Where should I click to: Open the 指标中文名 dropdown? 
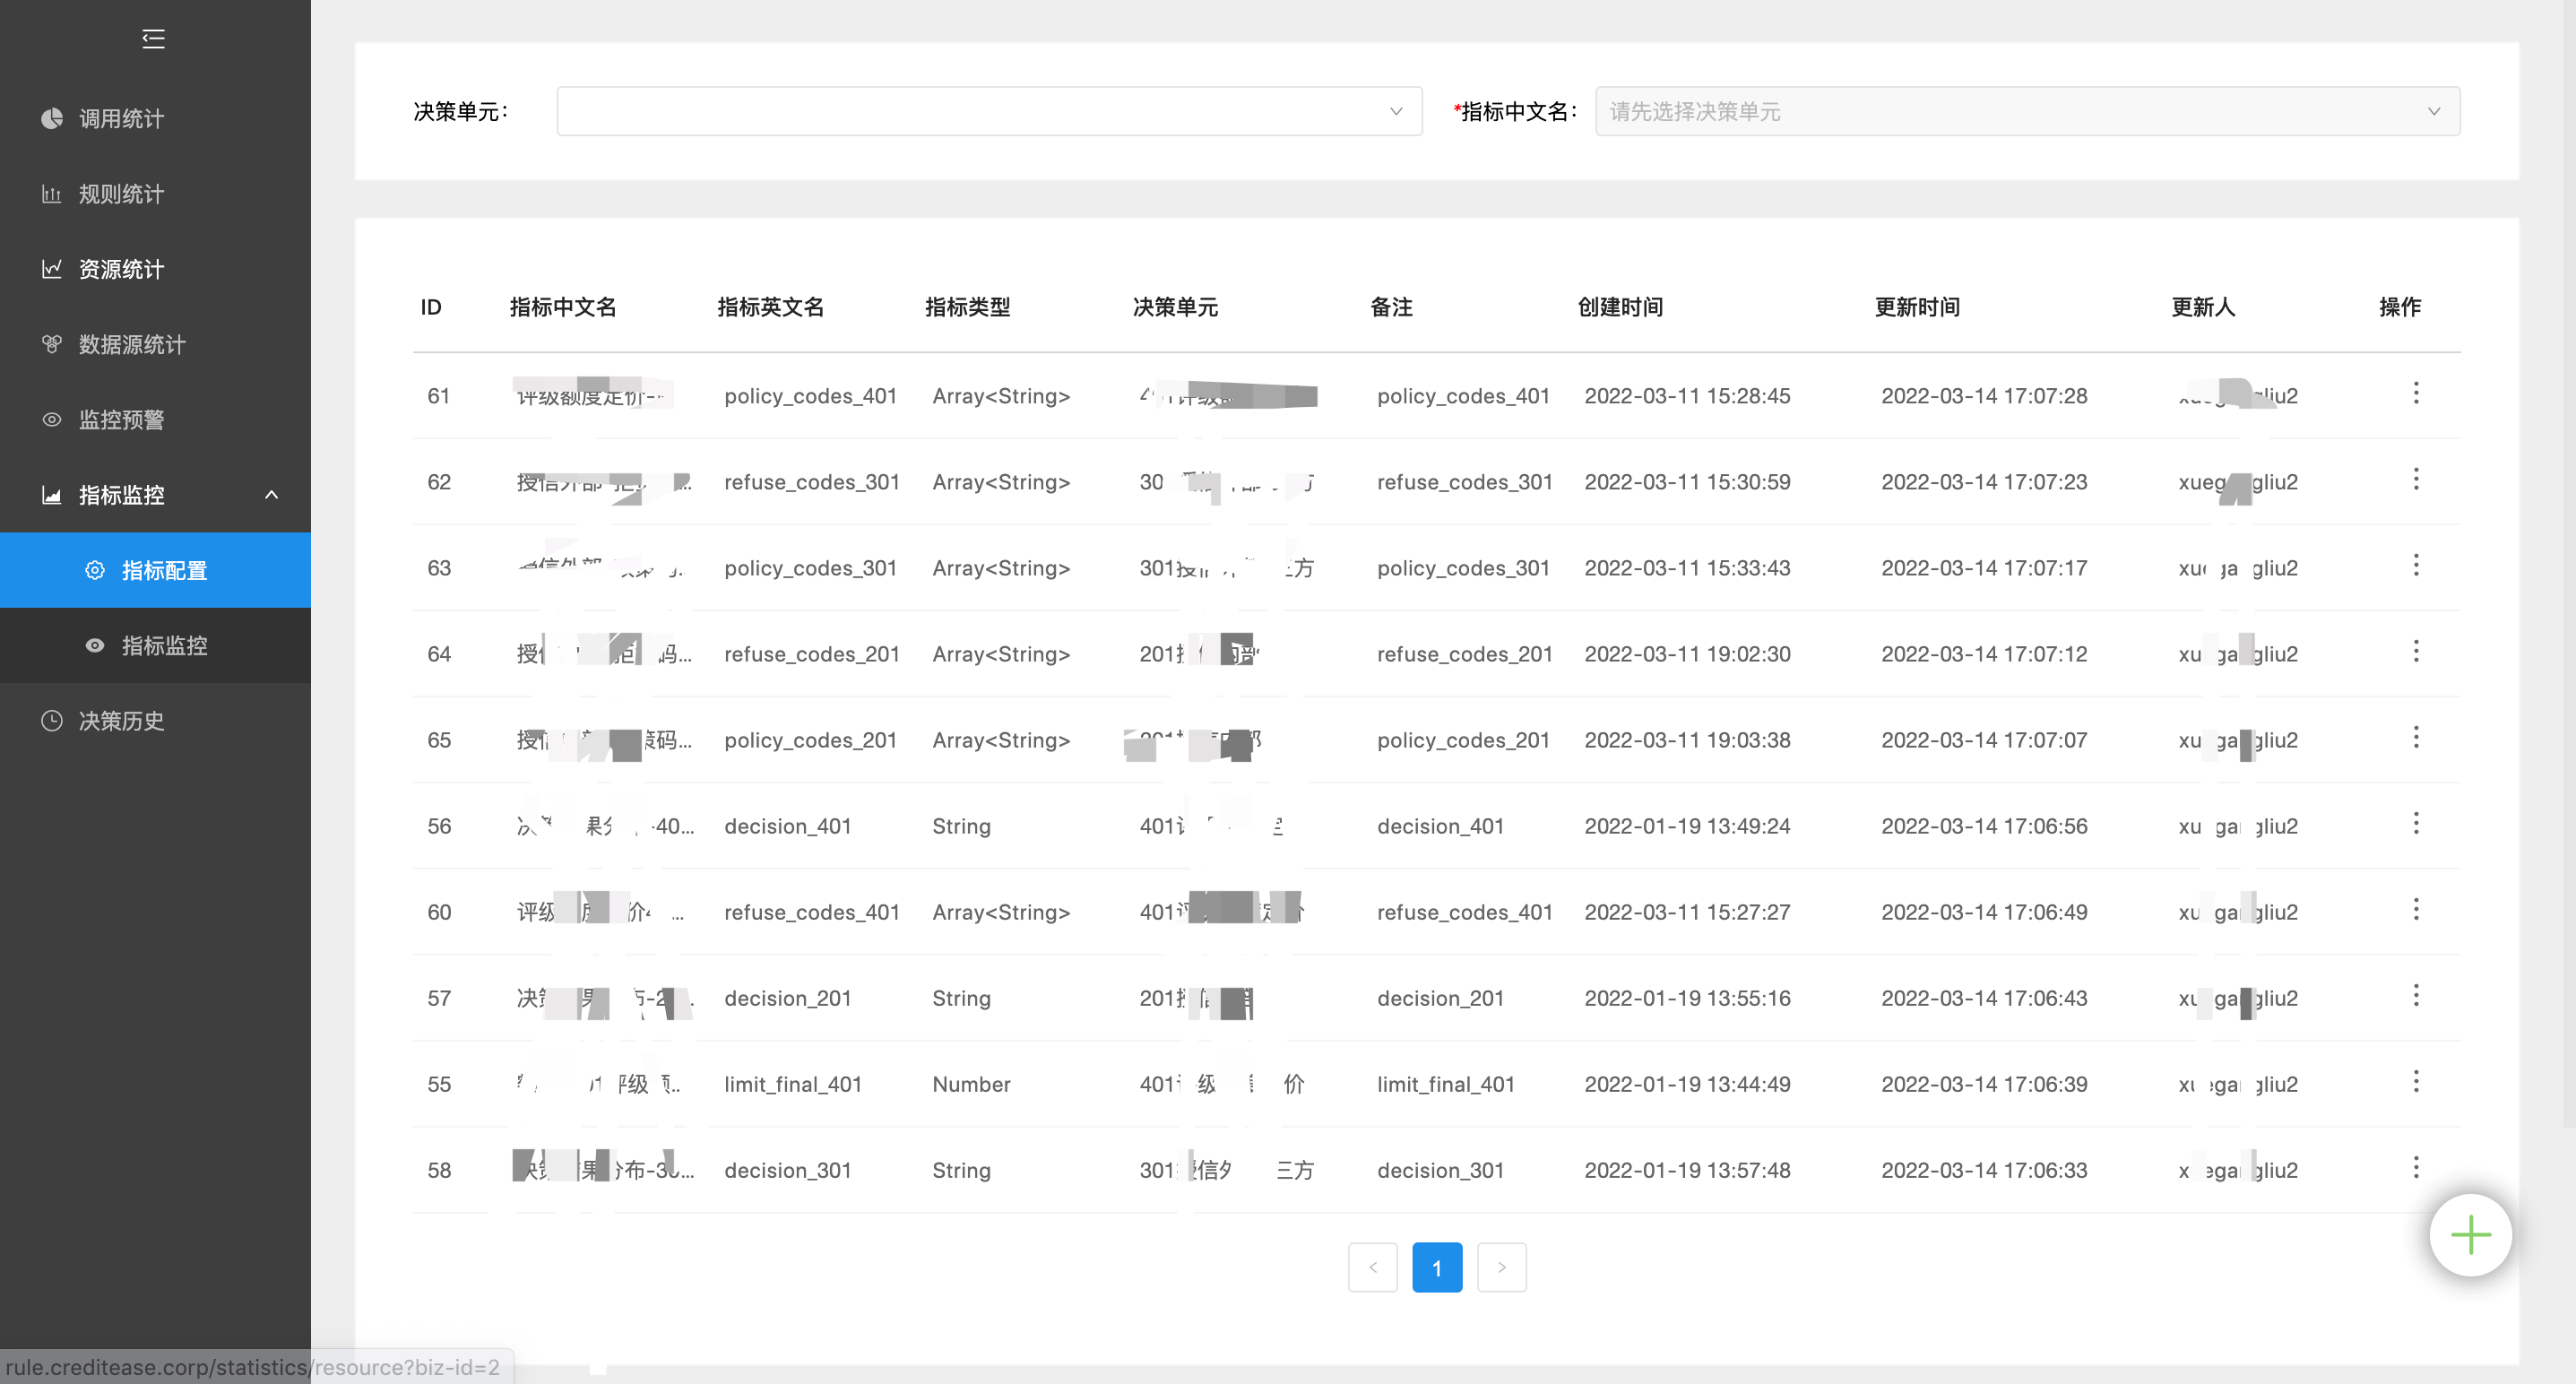click(2027, 111)
